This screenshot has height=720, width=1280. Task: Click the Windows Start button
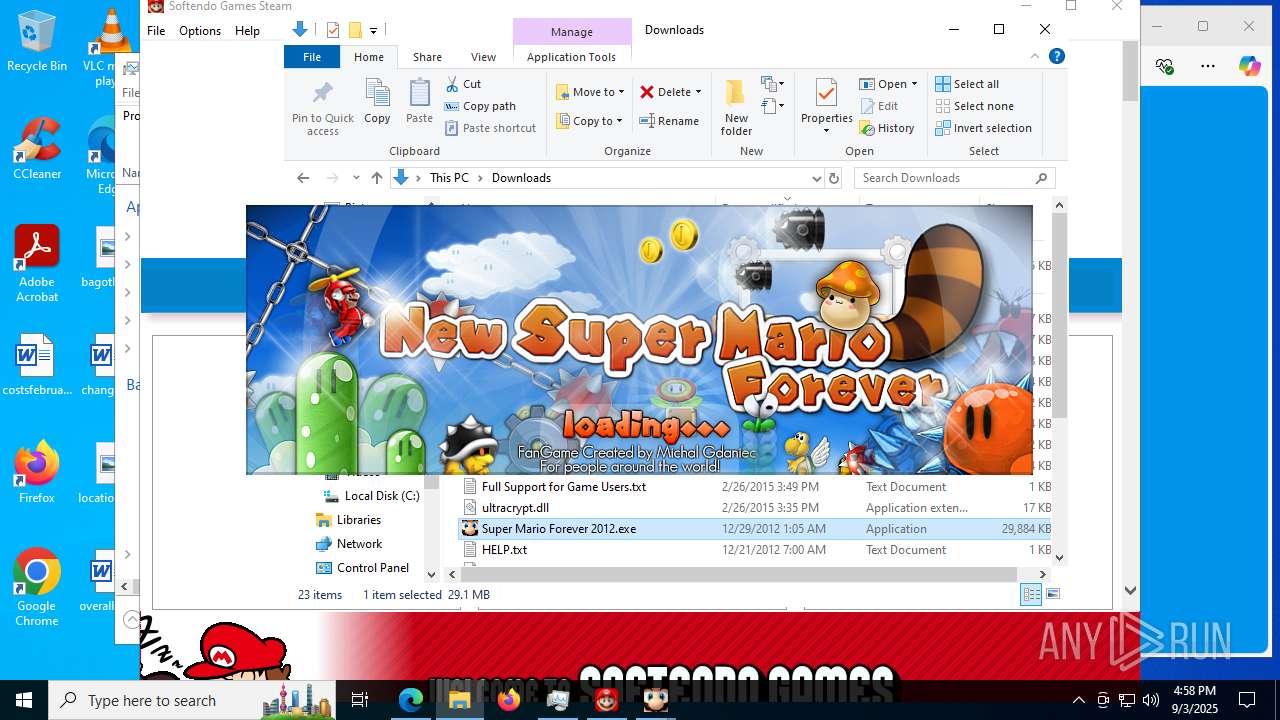[24, 700]
